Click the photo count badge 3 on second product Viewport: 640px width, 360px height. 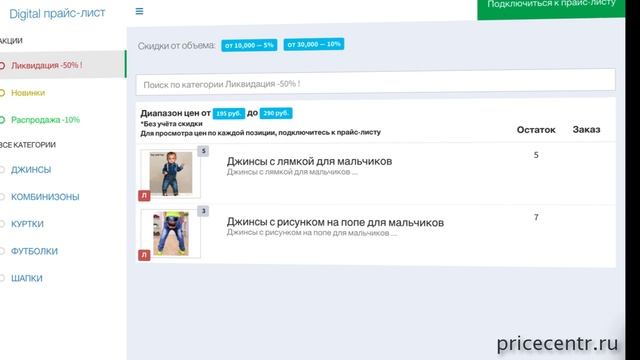pos(203,211)
